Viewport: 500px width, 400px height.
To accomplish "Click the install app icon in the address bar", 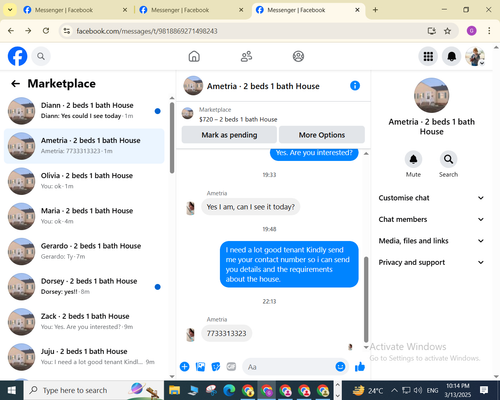I will click(432, 31).
